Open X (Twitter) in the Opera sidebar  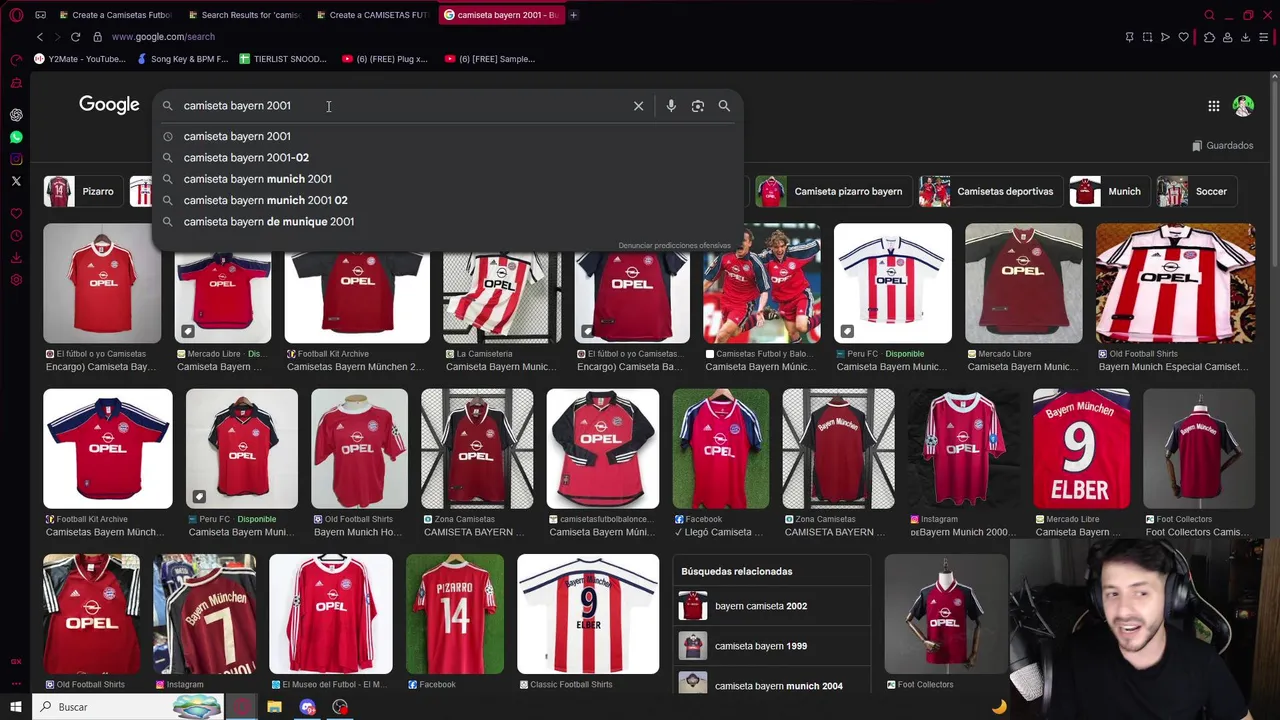pyautogui.click(x=16, y=181)
